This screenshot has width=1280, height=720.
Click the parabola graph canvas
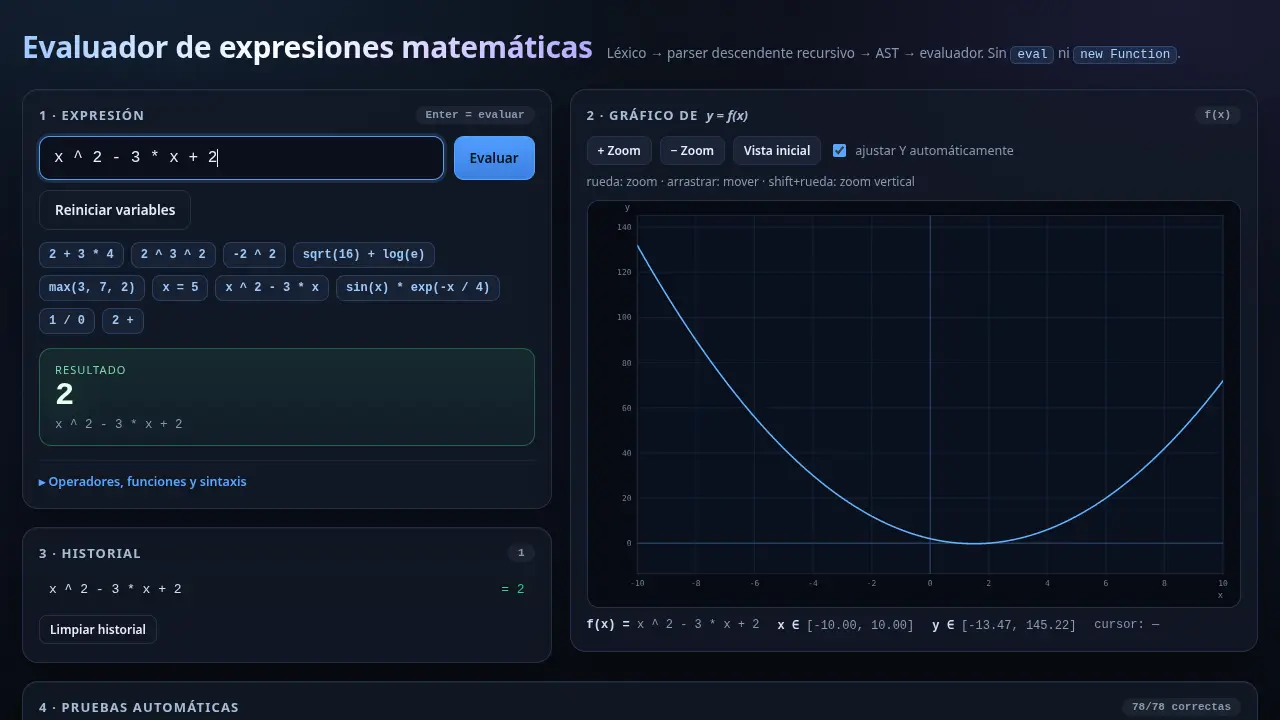pos(913,404)
